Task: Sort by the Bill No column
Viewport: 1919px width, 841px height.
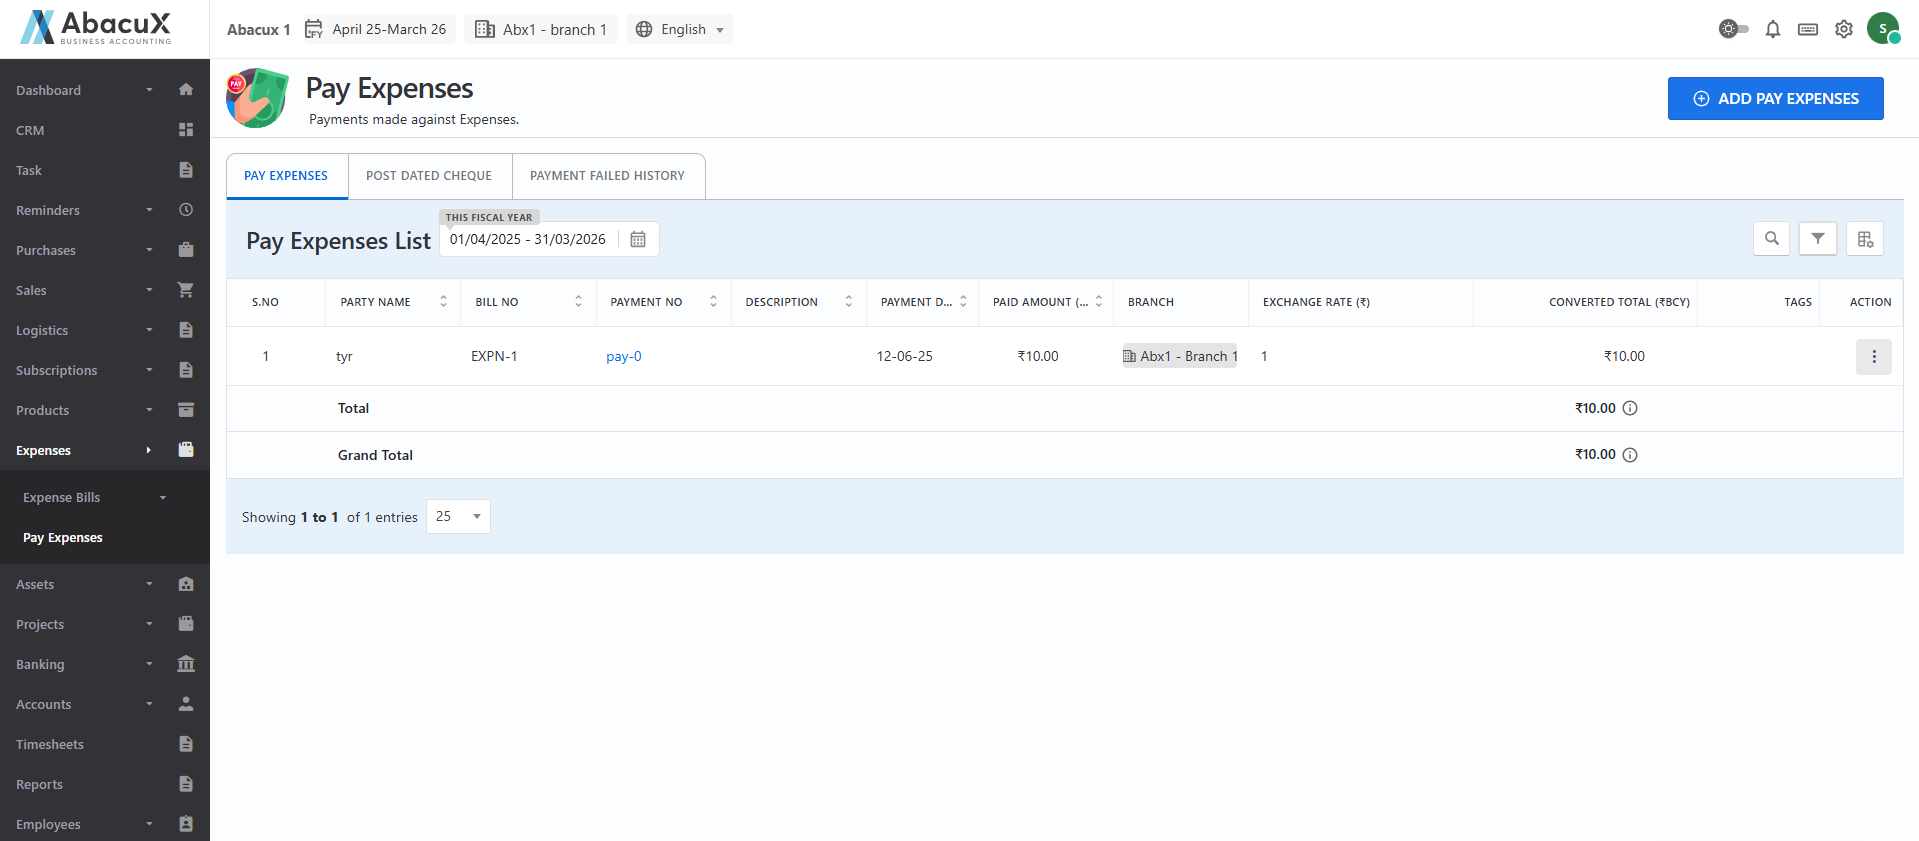Action: tap(578, 302)
